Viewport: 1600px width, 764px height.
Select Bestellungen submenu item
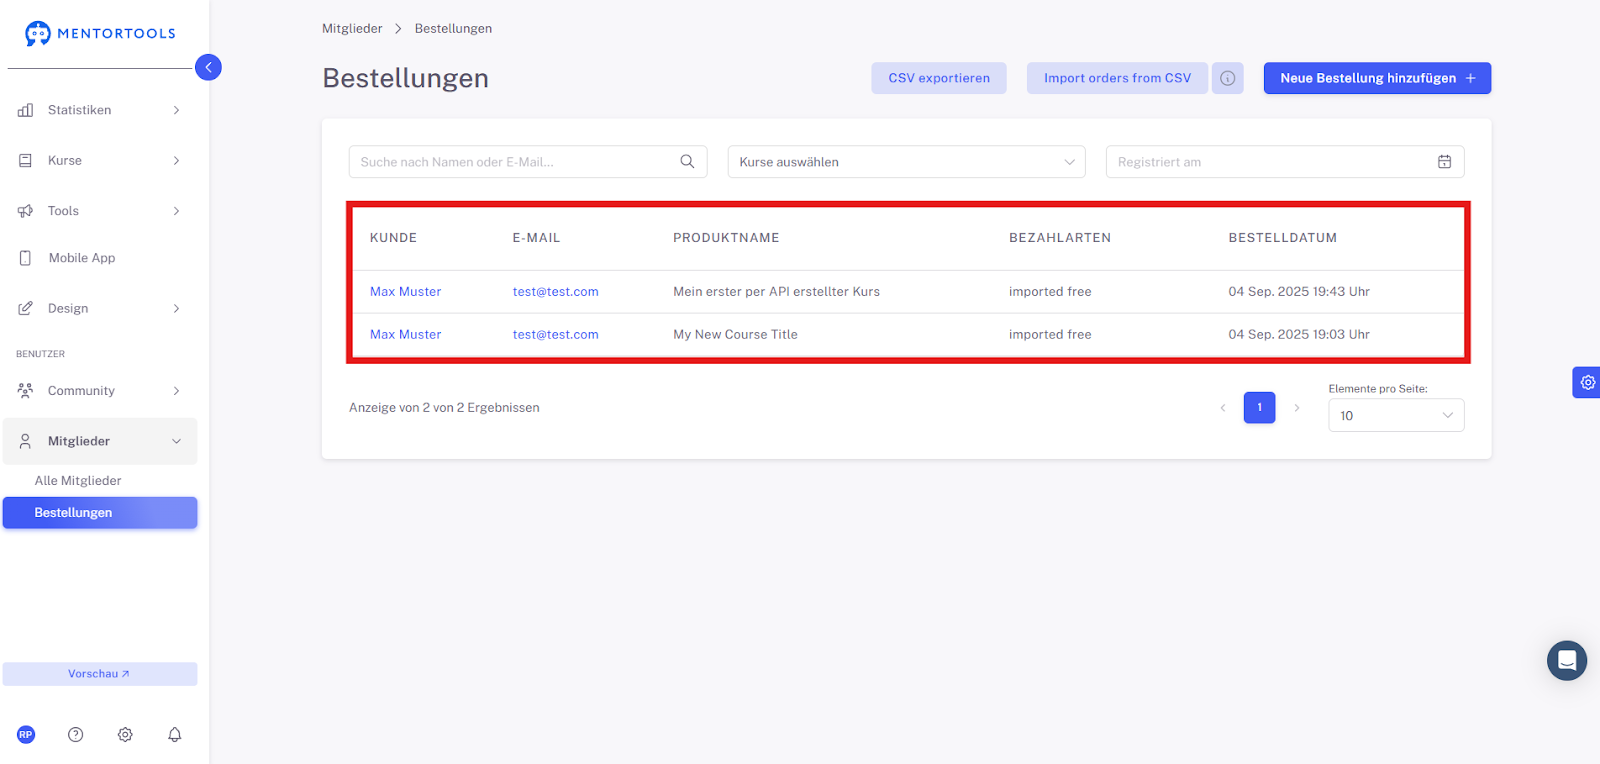(100, 513)
